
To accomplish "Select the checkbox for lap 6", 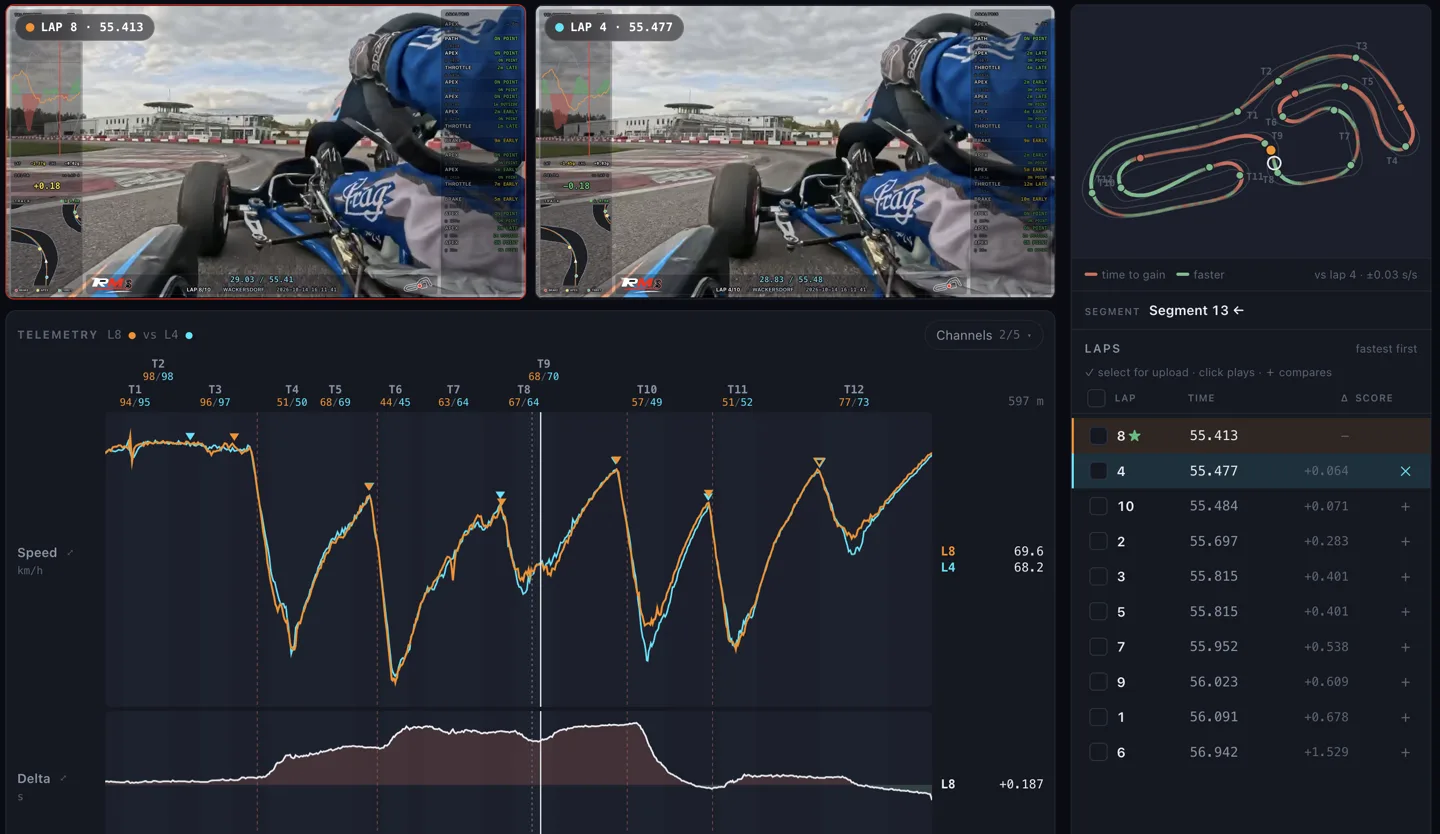I will pos(1098,752).
